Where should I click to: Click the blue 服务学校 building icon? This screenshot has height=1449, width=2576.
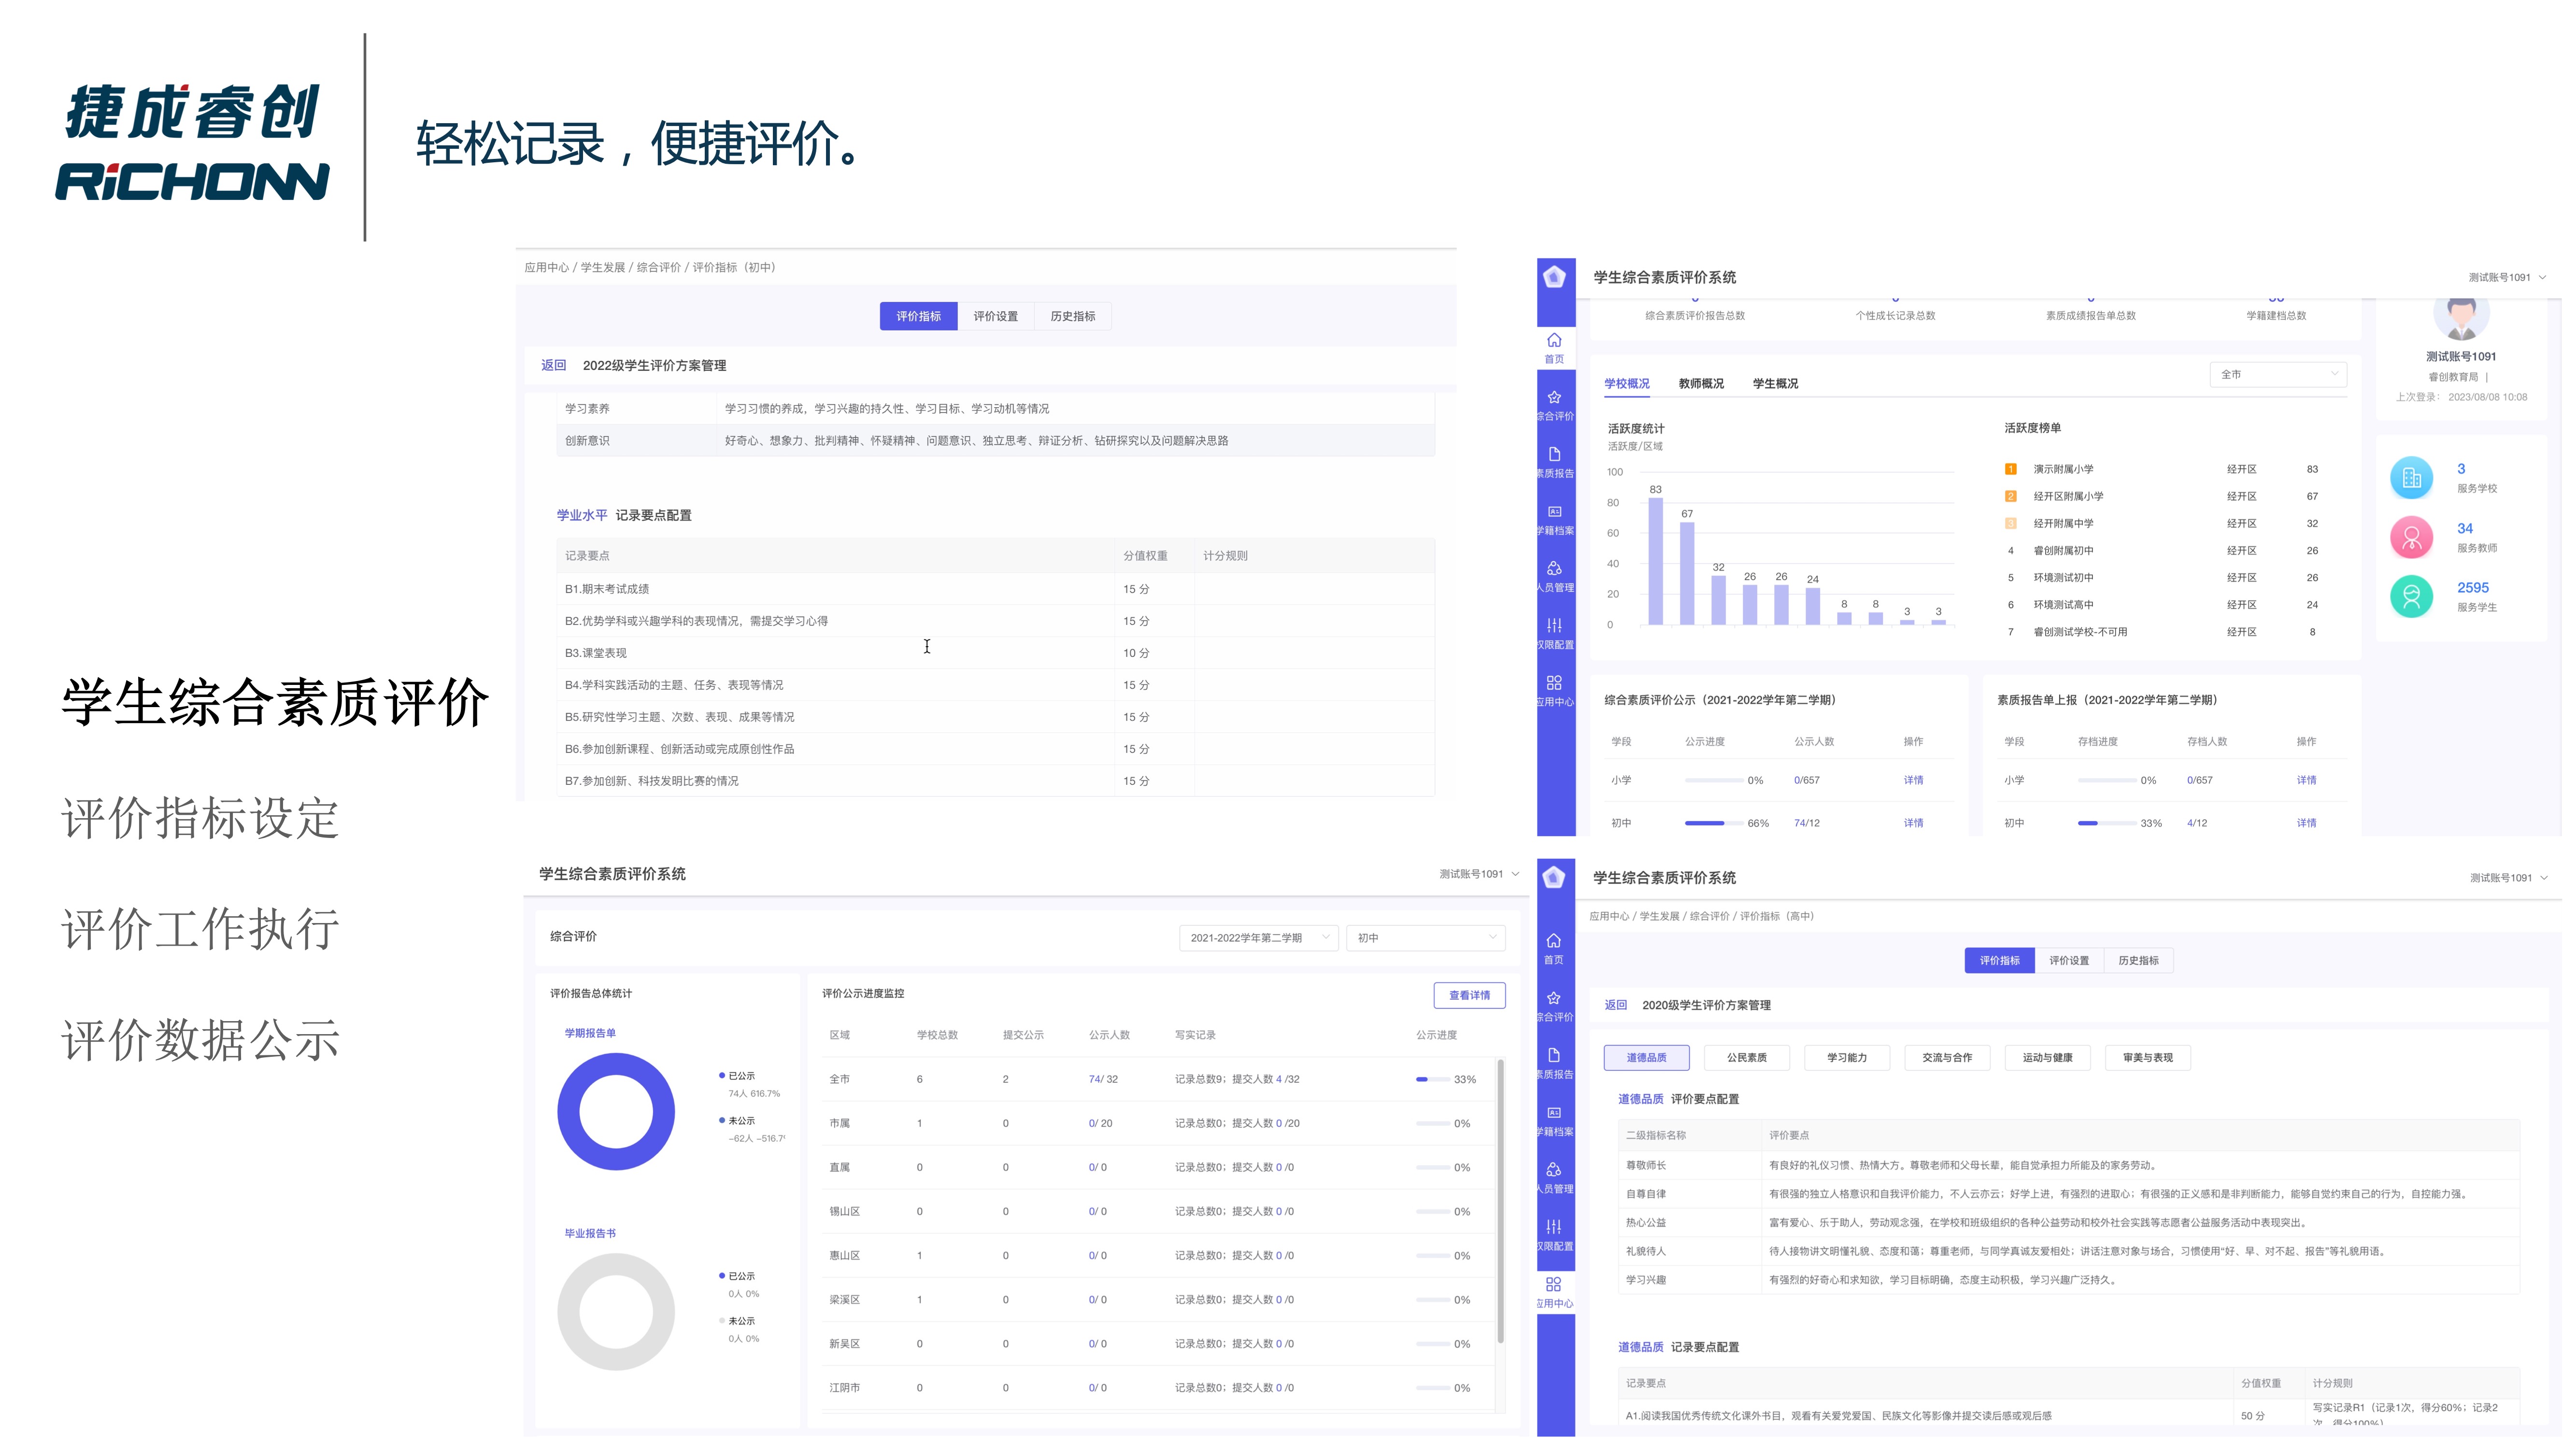2411,478
